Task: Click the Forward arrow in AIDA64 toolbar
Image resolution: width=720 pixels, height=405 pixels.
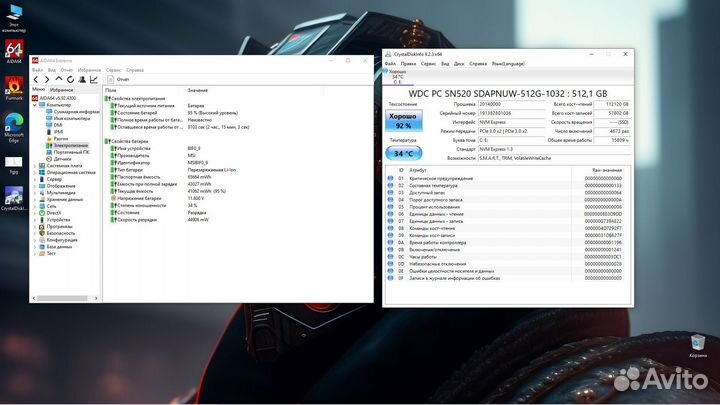Action: (47, 80)
